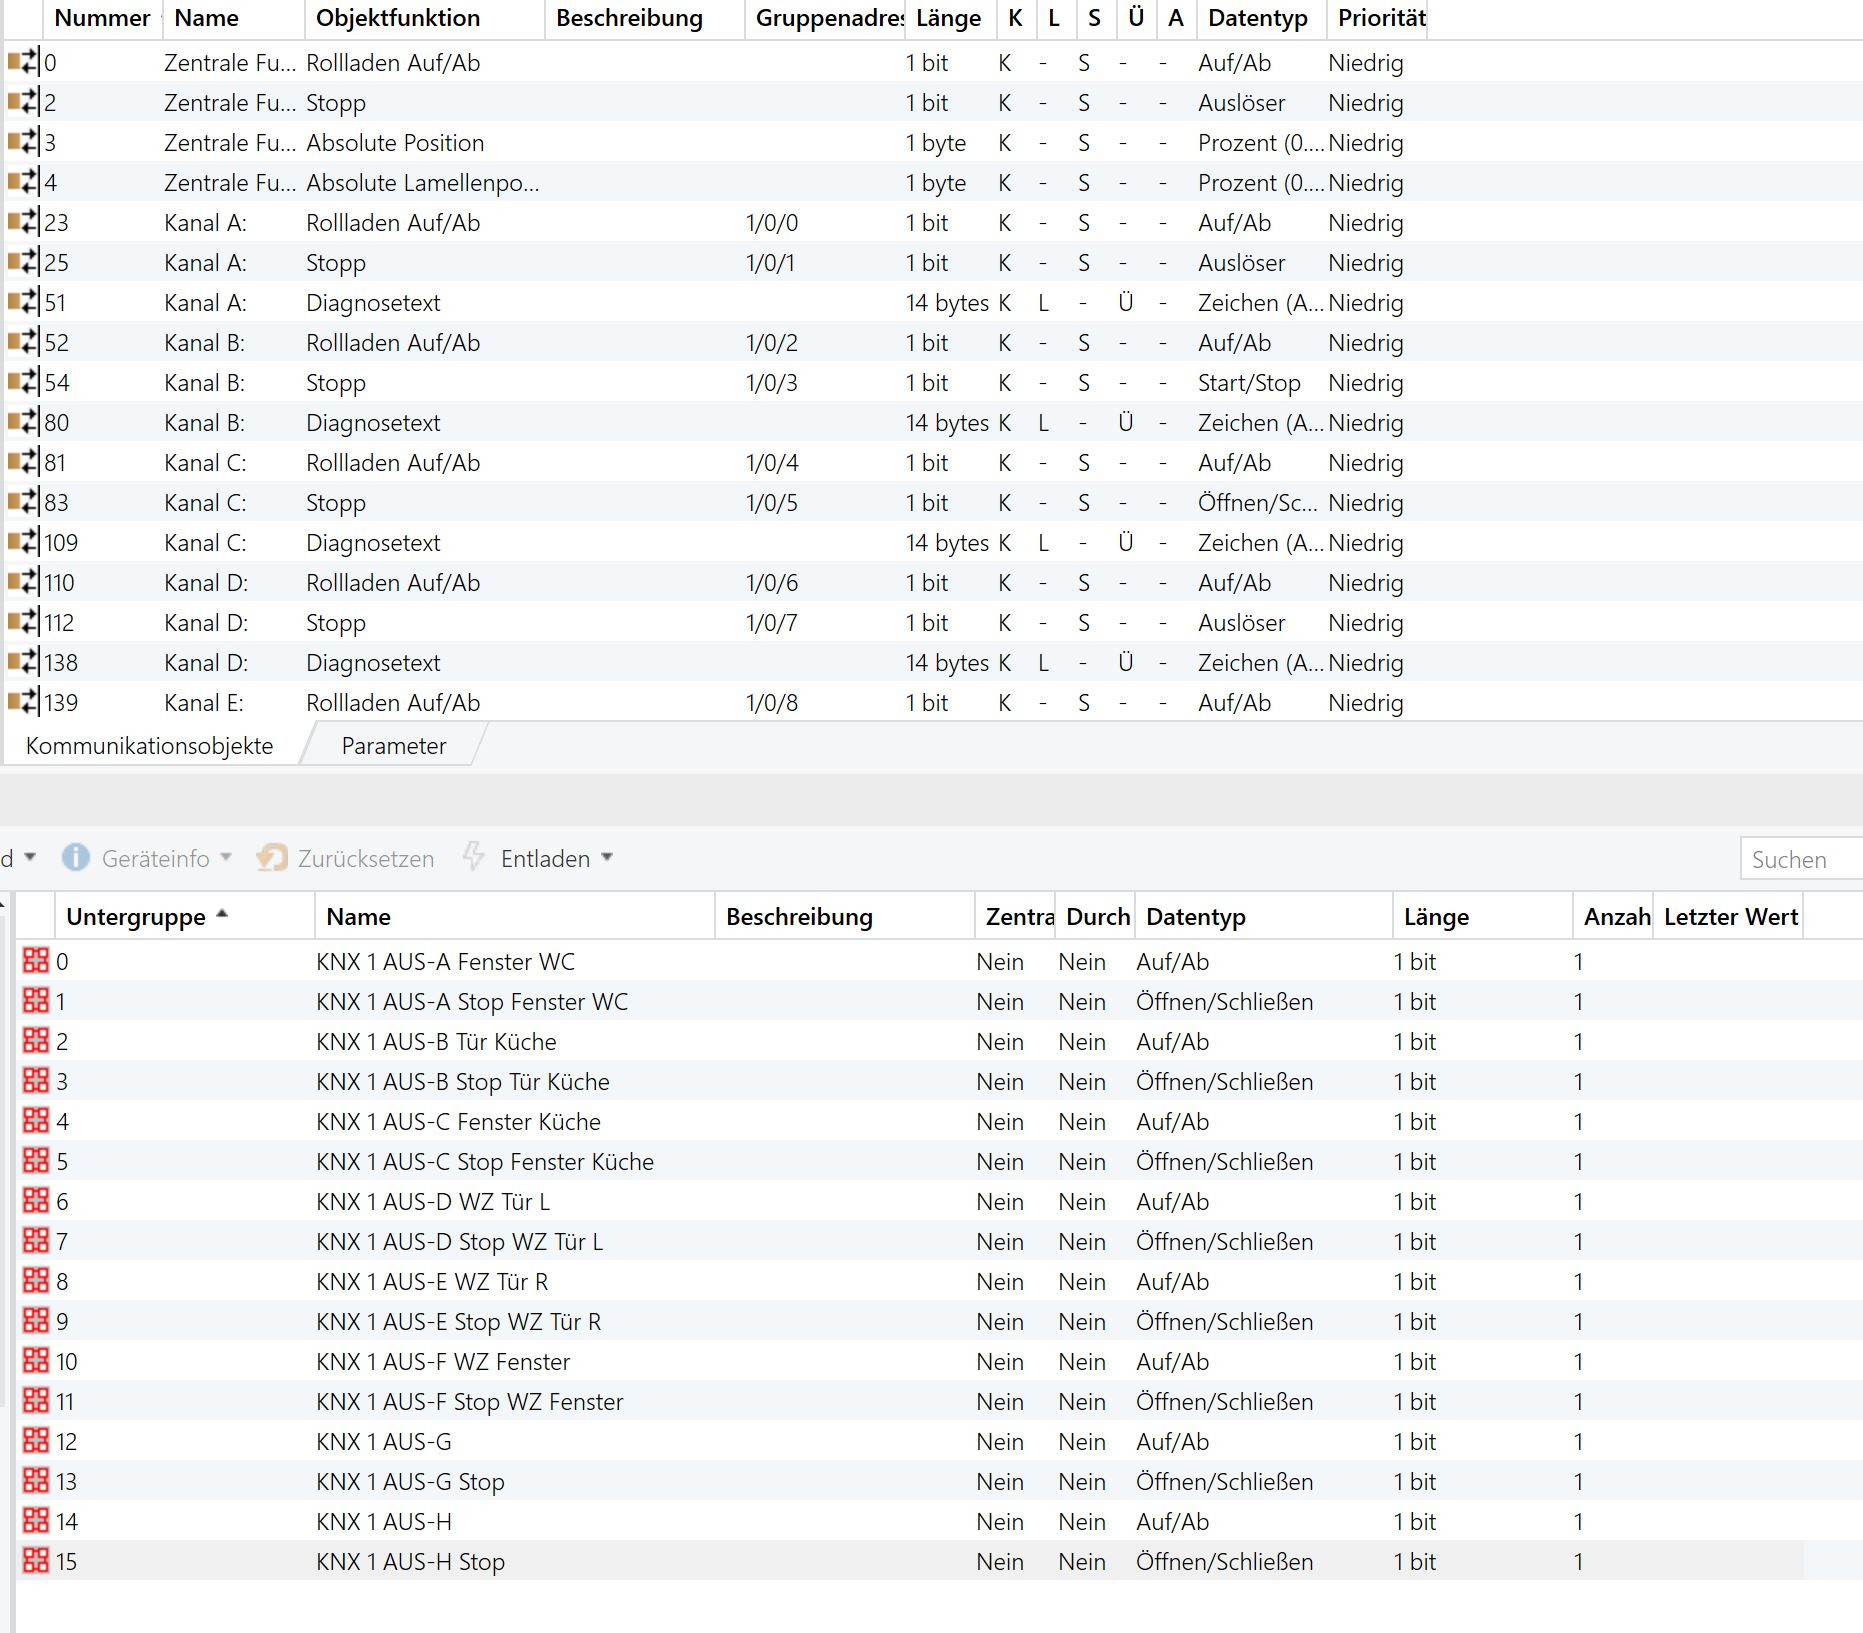Click the communication object icon for row 139

click(x=23, y=702)
